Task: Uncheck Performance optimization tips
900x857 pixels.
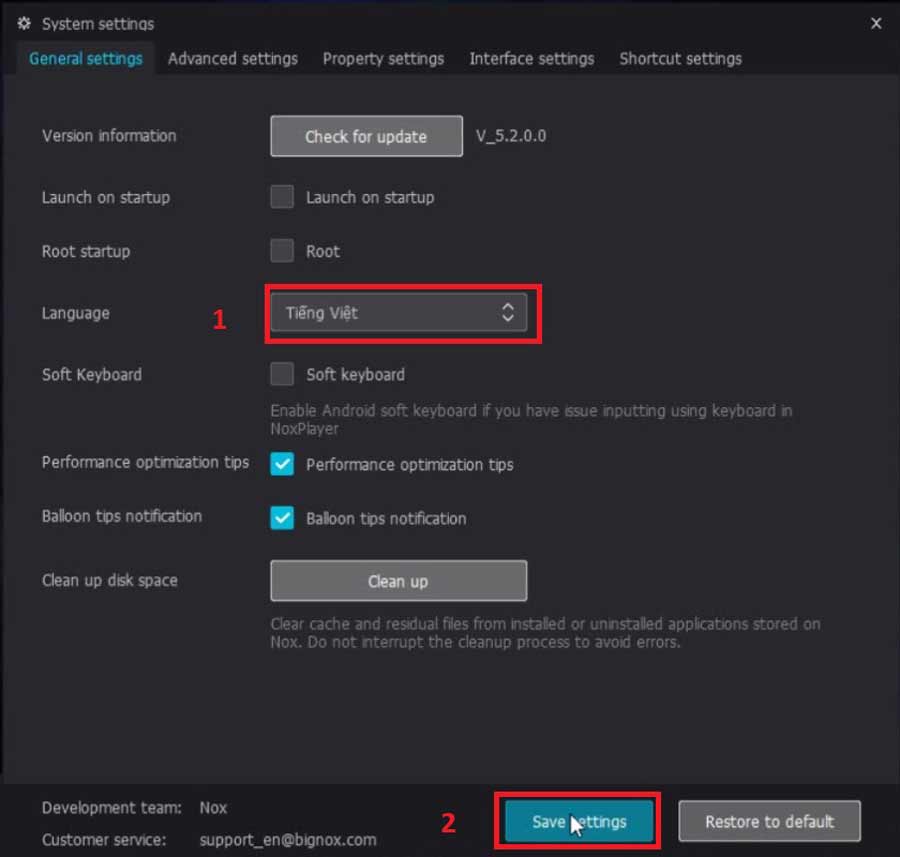Action: (282, 464)
